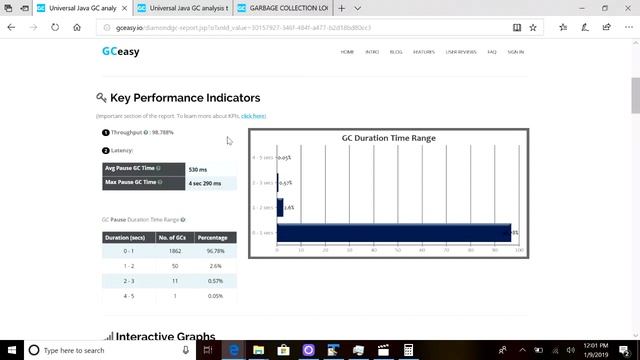The image size is (640, 360).
Task: Switch to GARBAGE COLLECTION LOG tab
Action: click(x=283, y=8)
